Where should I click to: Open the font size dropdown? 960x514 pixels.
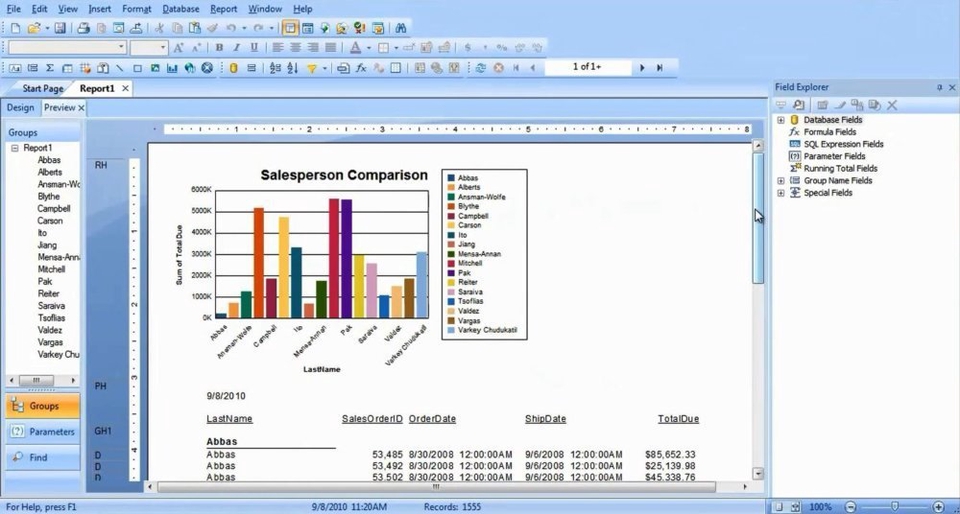(x=163, y=47)
